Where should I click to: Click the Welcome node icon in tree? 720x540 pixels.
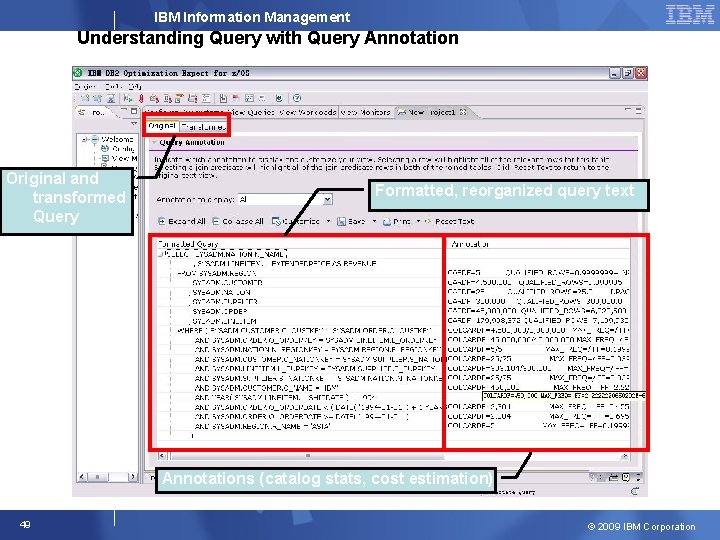(x=95, y=139)
